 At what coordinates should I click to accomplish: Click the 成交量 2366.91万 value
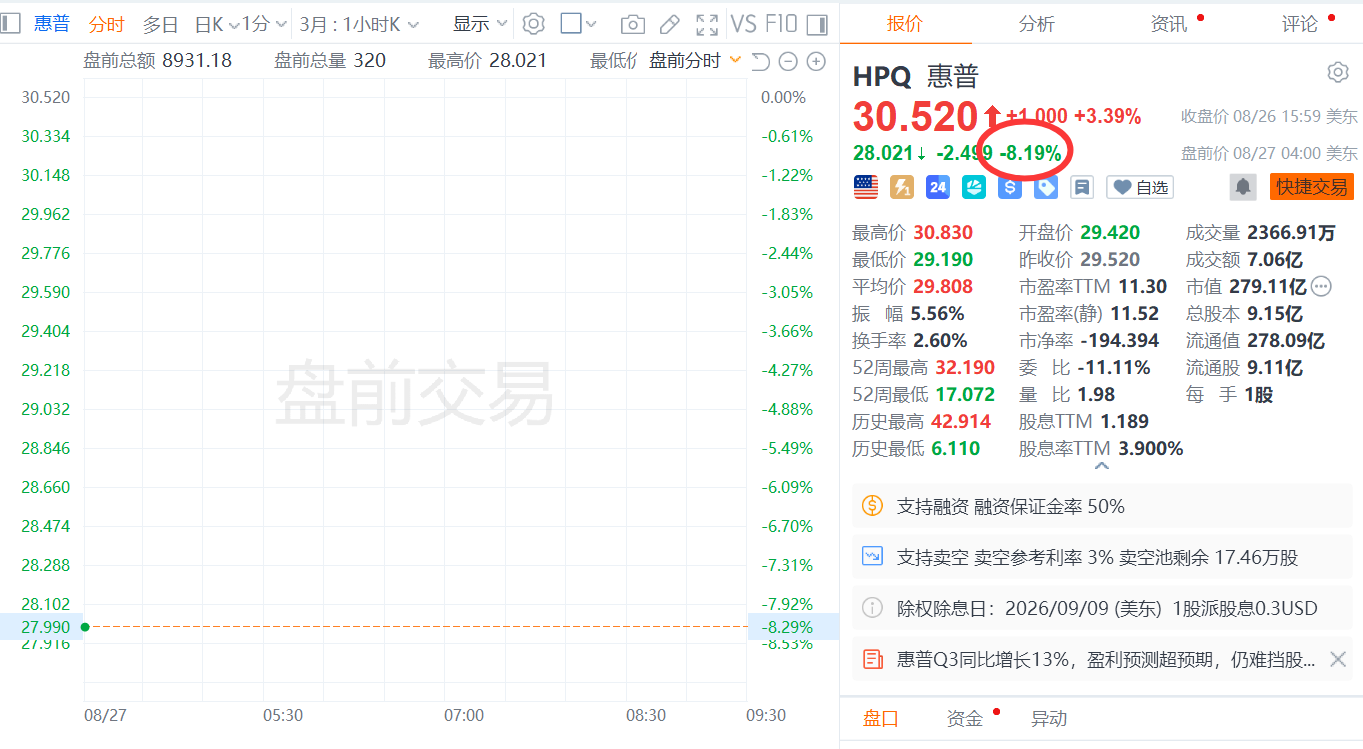pos(1291,233)
